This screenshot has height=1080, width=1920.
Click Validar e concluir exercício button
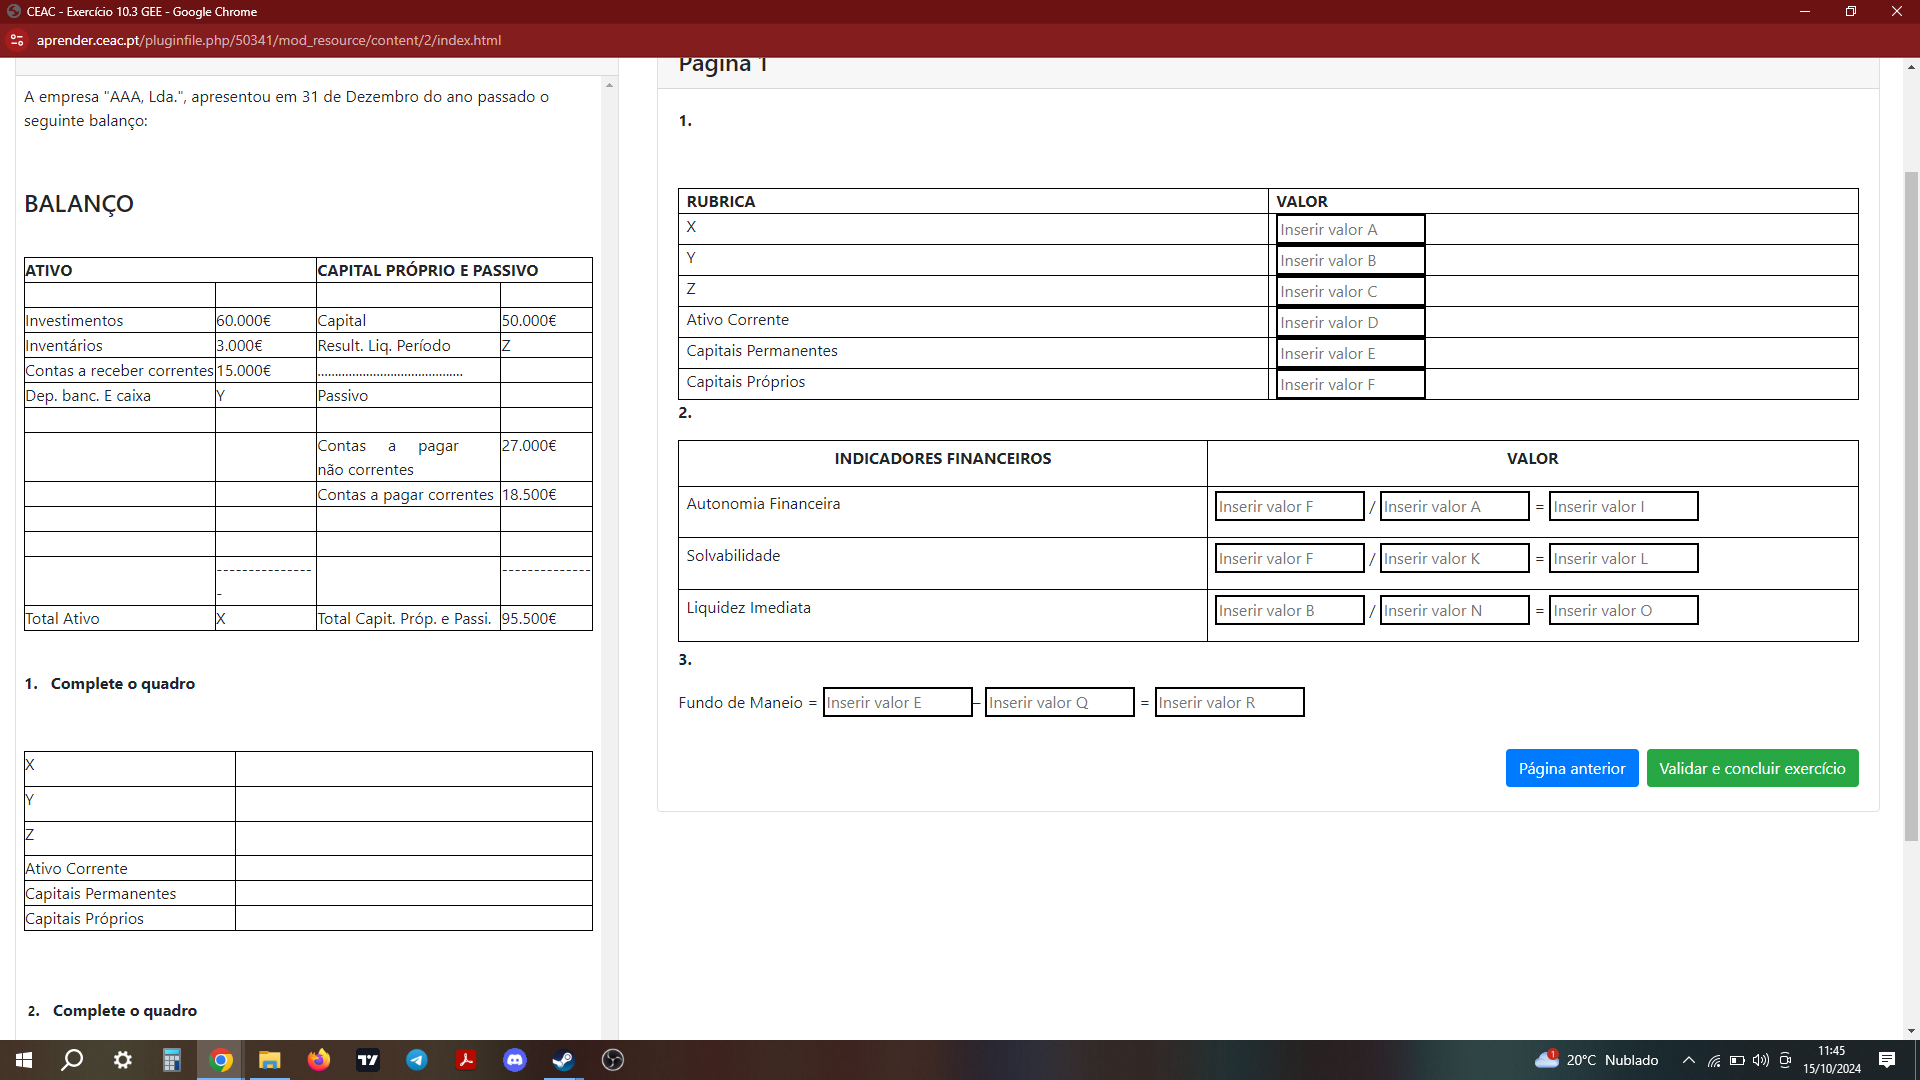[x=1752, y=768]
